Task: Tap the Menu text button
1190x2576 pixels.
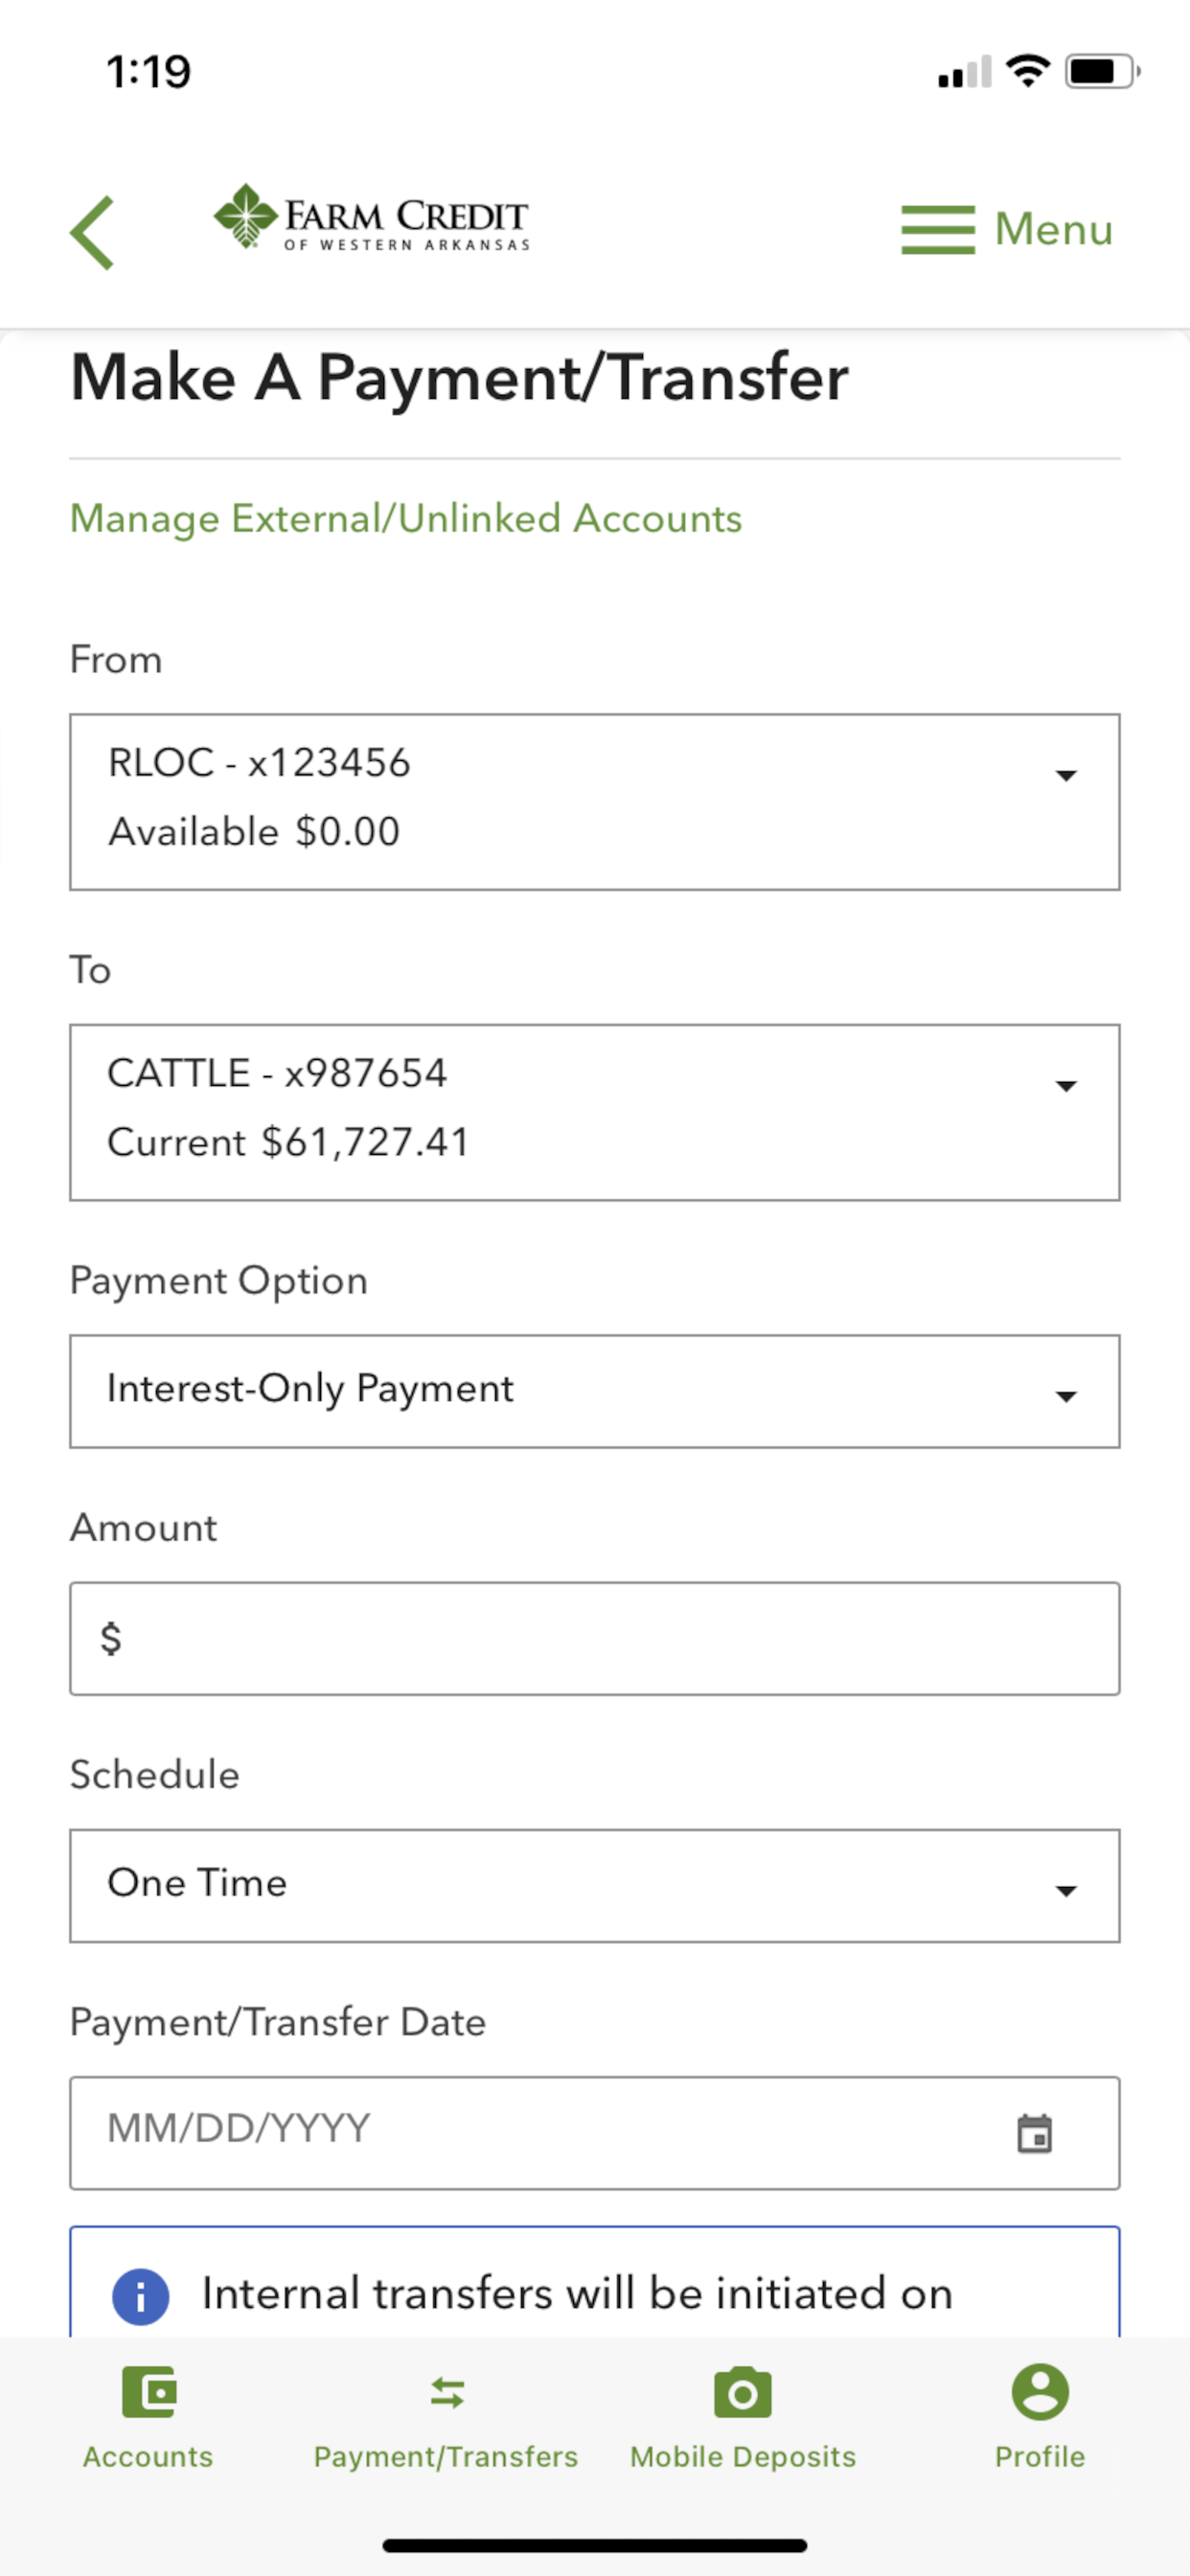Action: tap(1053, 230)
